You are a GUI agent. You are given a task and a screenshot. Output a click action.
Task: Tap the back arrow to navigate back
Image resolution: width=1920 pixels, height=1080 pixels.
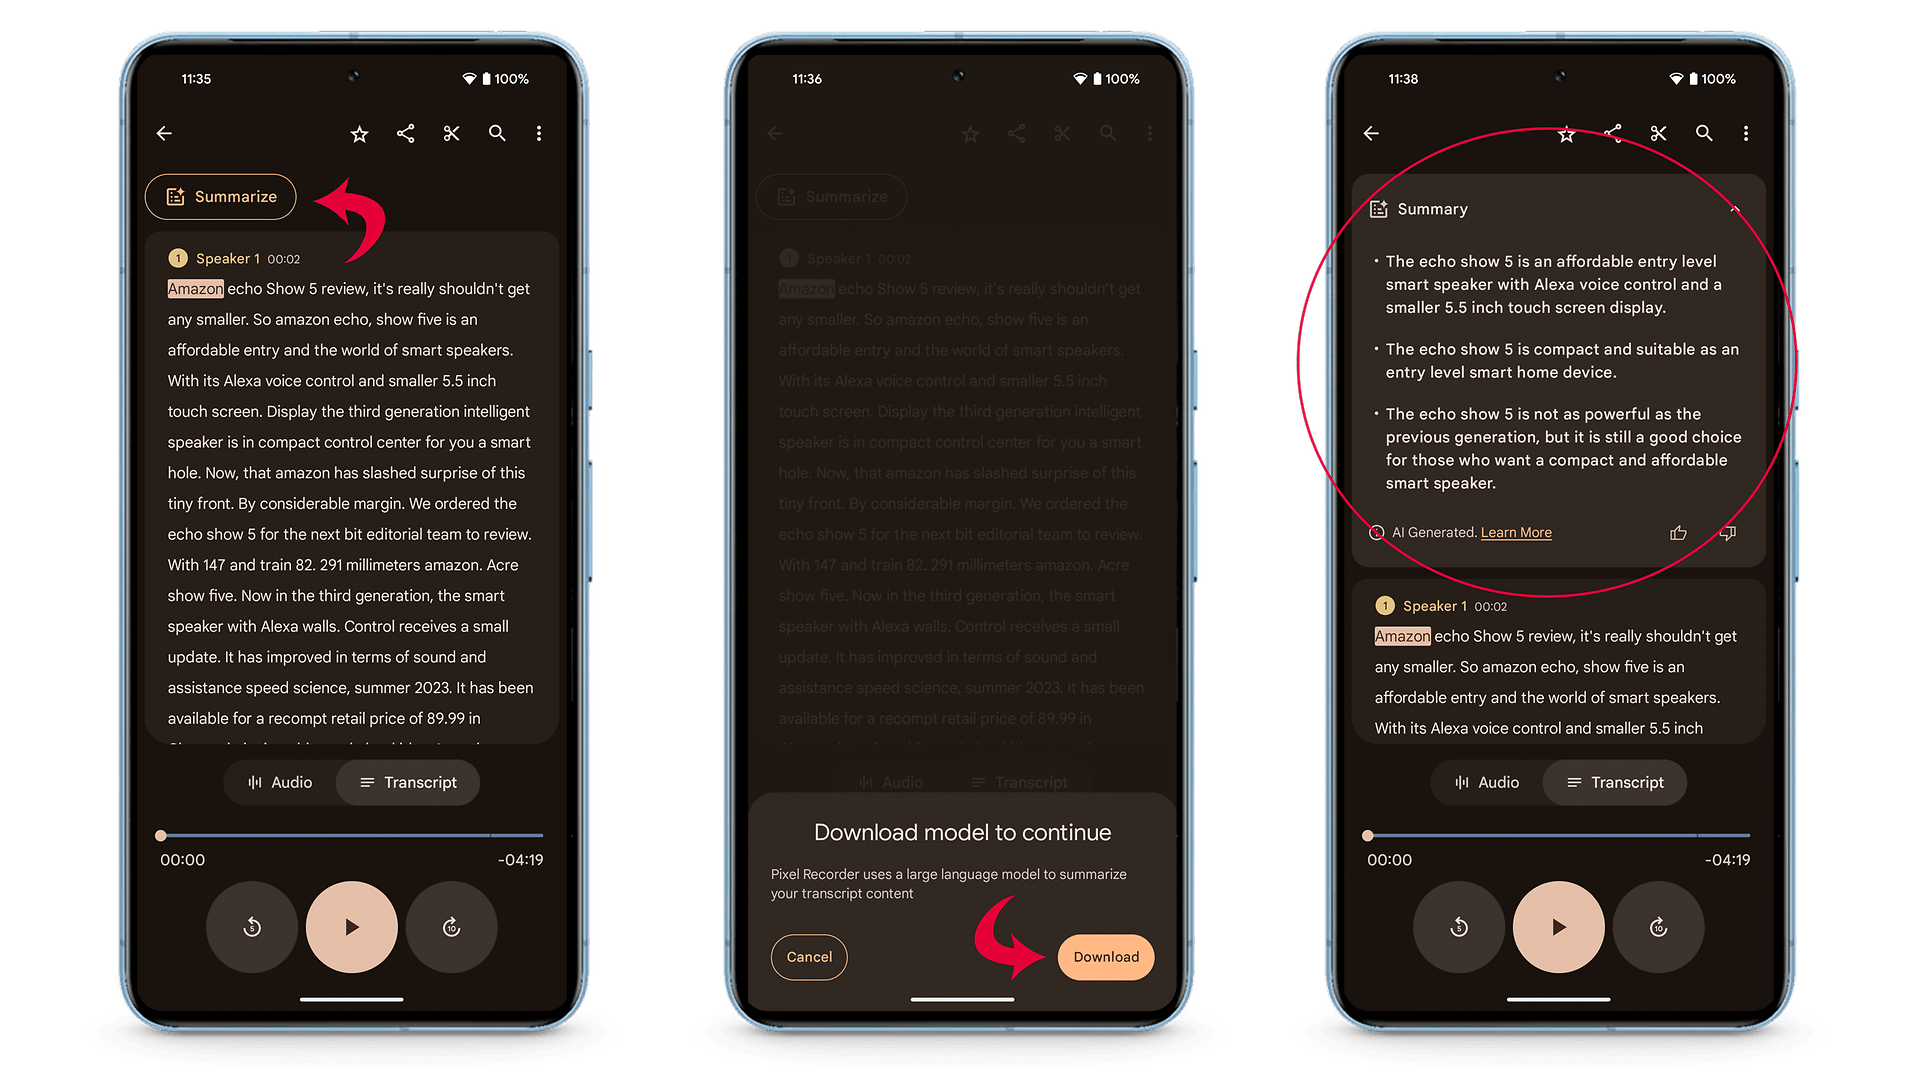point(165,133)
